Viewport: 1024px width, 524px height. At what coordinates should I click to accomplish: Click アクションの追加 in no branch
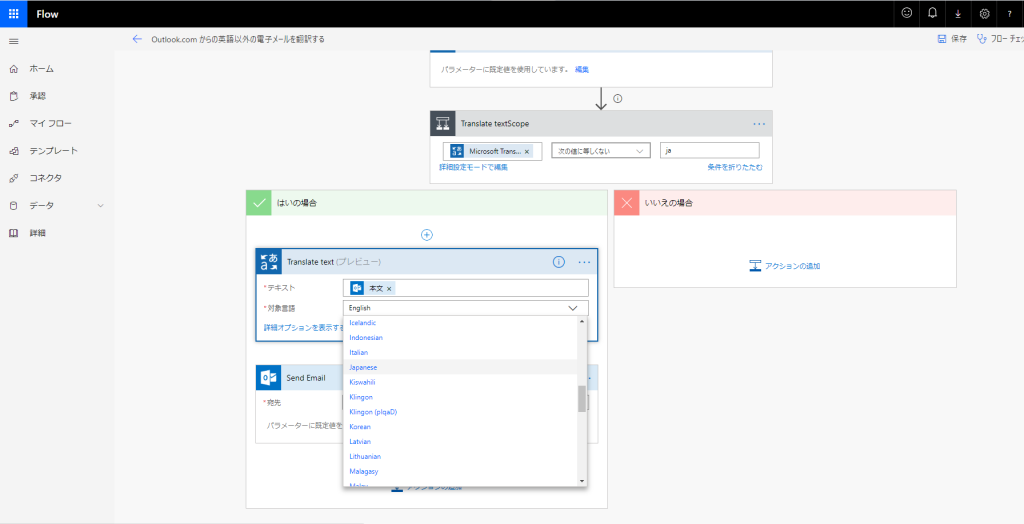point(785,266)
